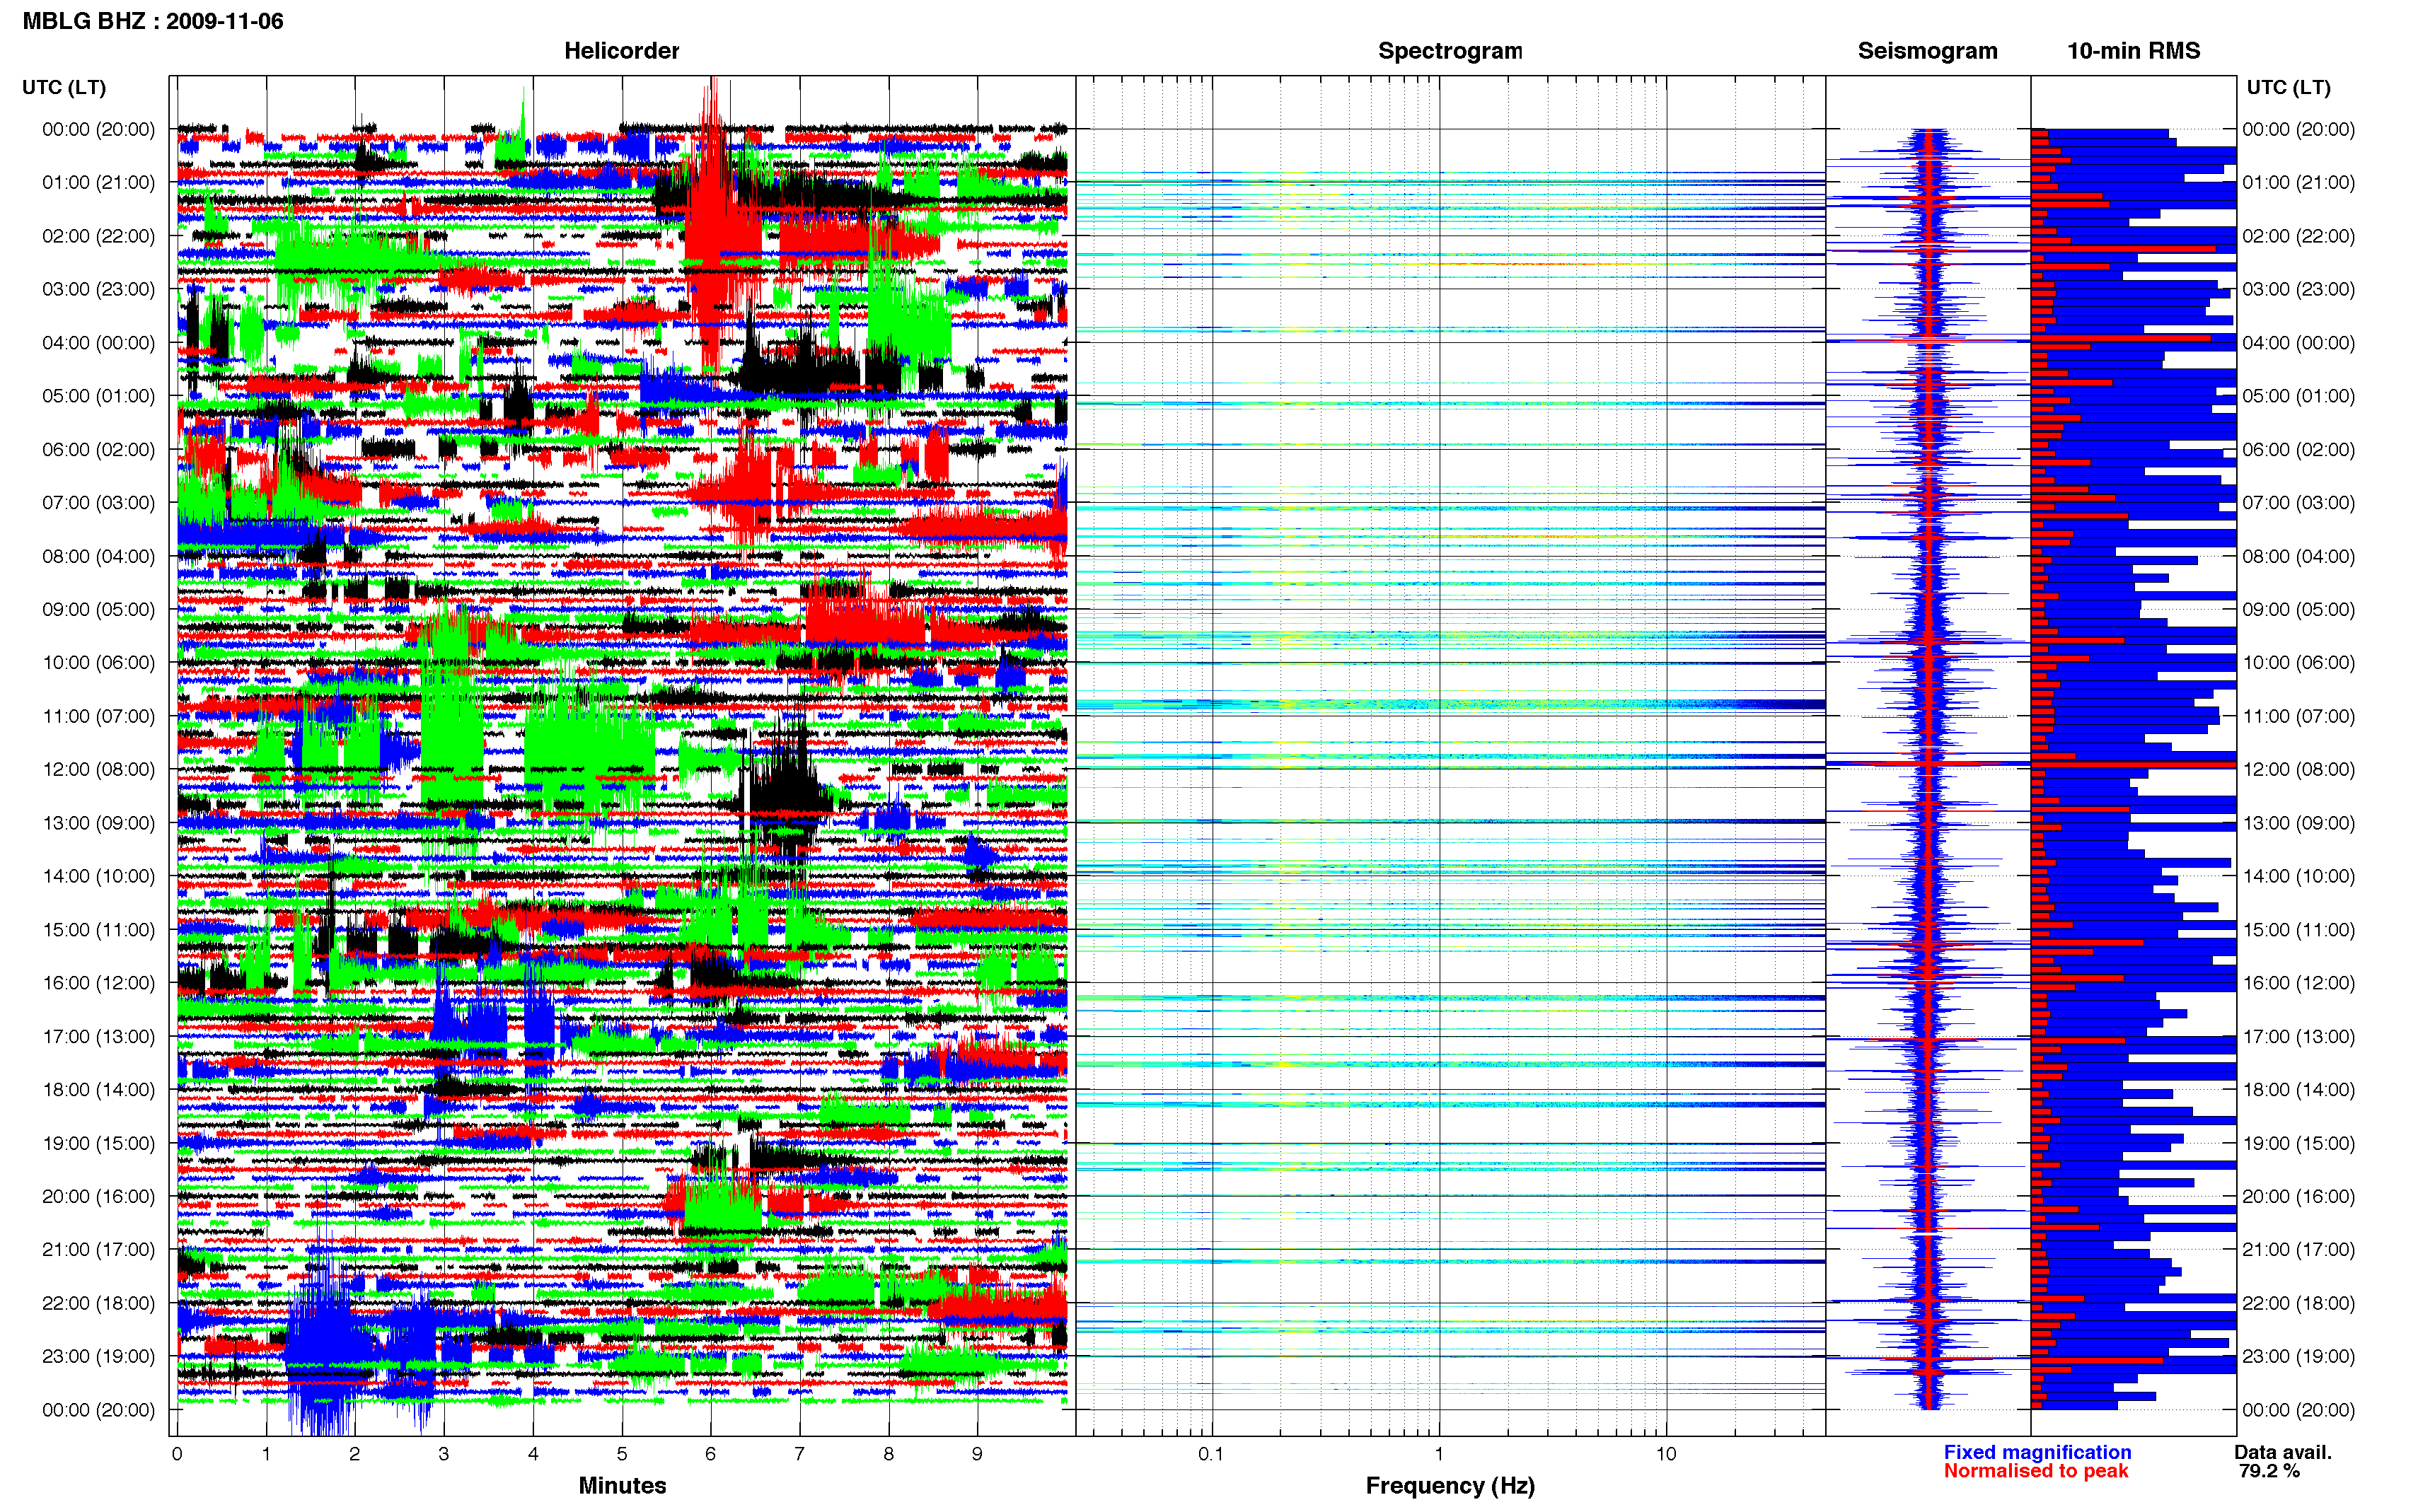Click the Data avail. label
2418x1512 pixels.
pyautogui.click(x=2283, y=1452)
